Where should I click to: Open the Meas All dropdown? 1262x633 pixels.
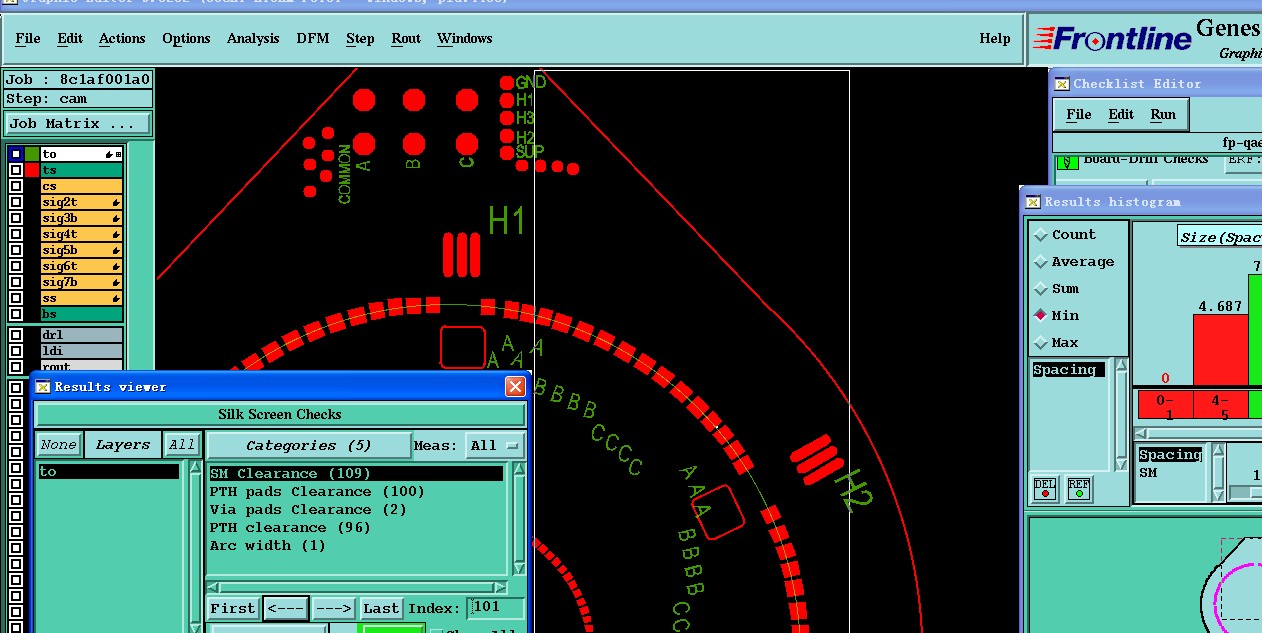point(494,445)
